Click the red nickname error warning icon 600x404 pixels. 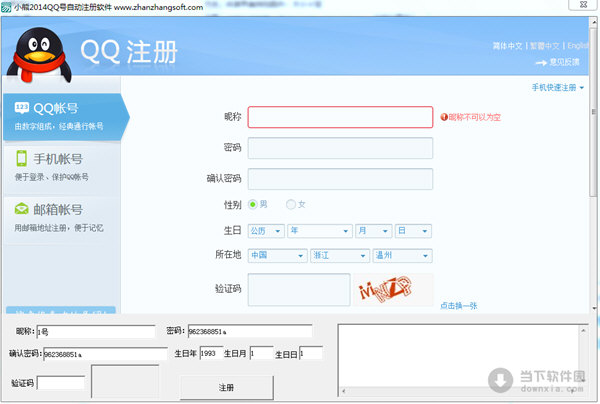point(444,117)
